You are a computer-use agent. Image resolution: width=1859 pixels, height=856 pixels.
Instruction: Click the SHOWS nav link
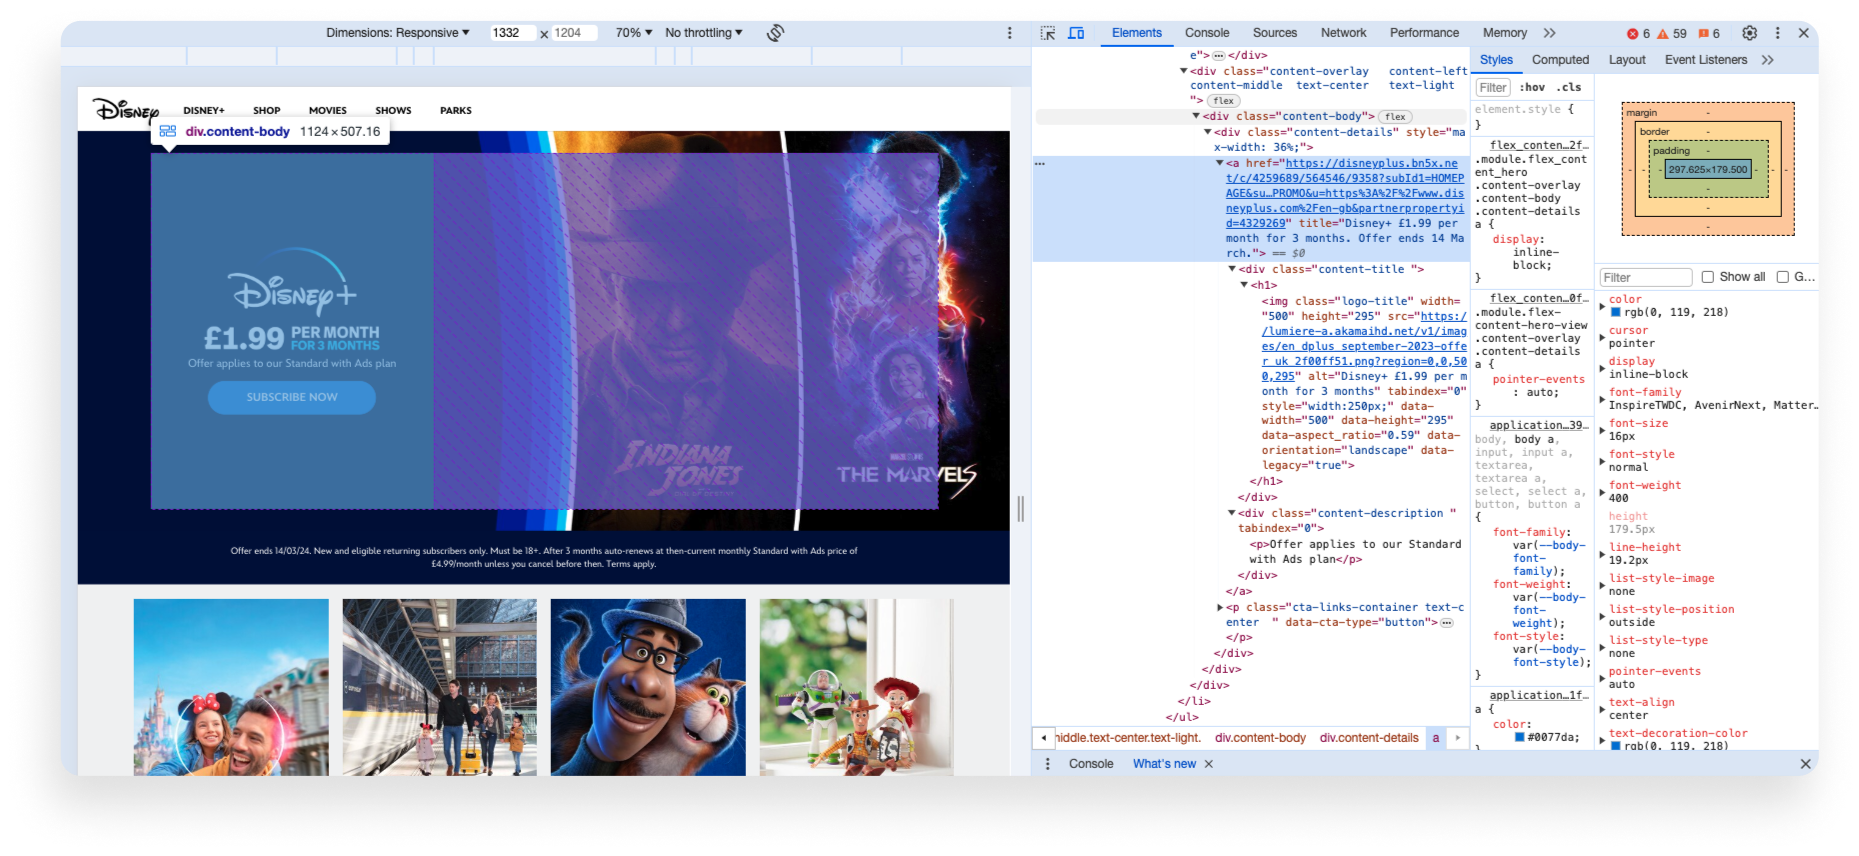coord(393,111)
